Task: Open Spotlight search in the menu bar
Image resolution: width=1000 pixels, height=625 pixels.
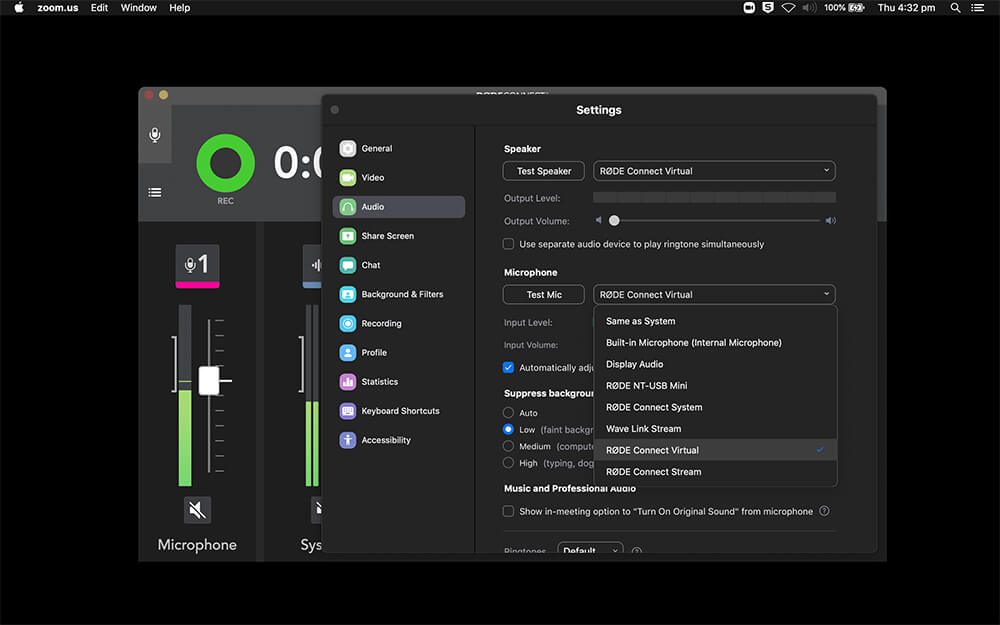Action: pyautogui.click(x=955, y=8)
